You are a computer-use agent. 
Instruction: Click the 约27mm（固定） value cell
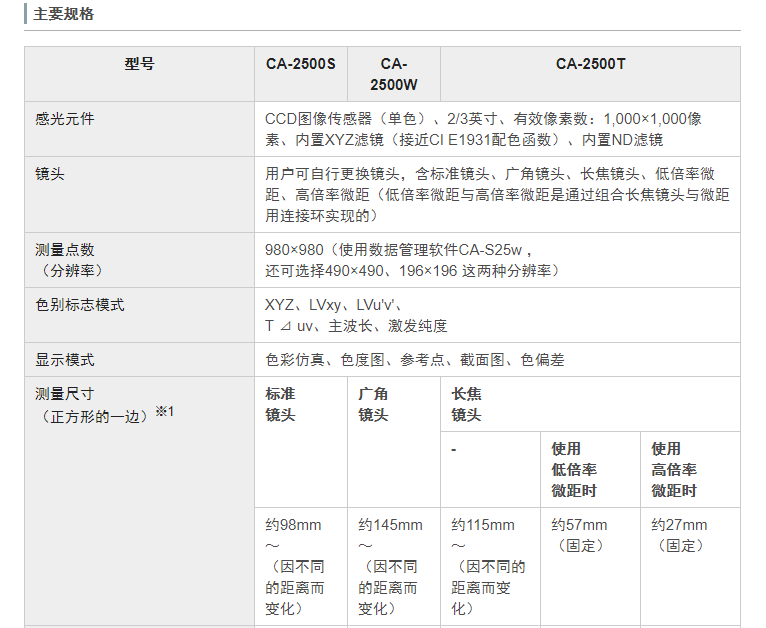coord(690,566)
